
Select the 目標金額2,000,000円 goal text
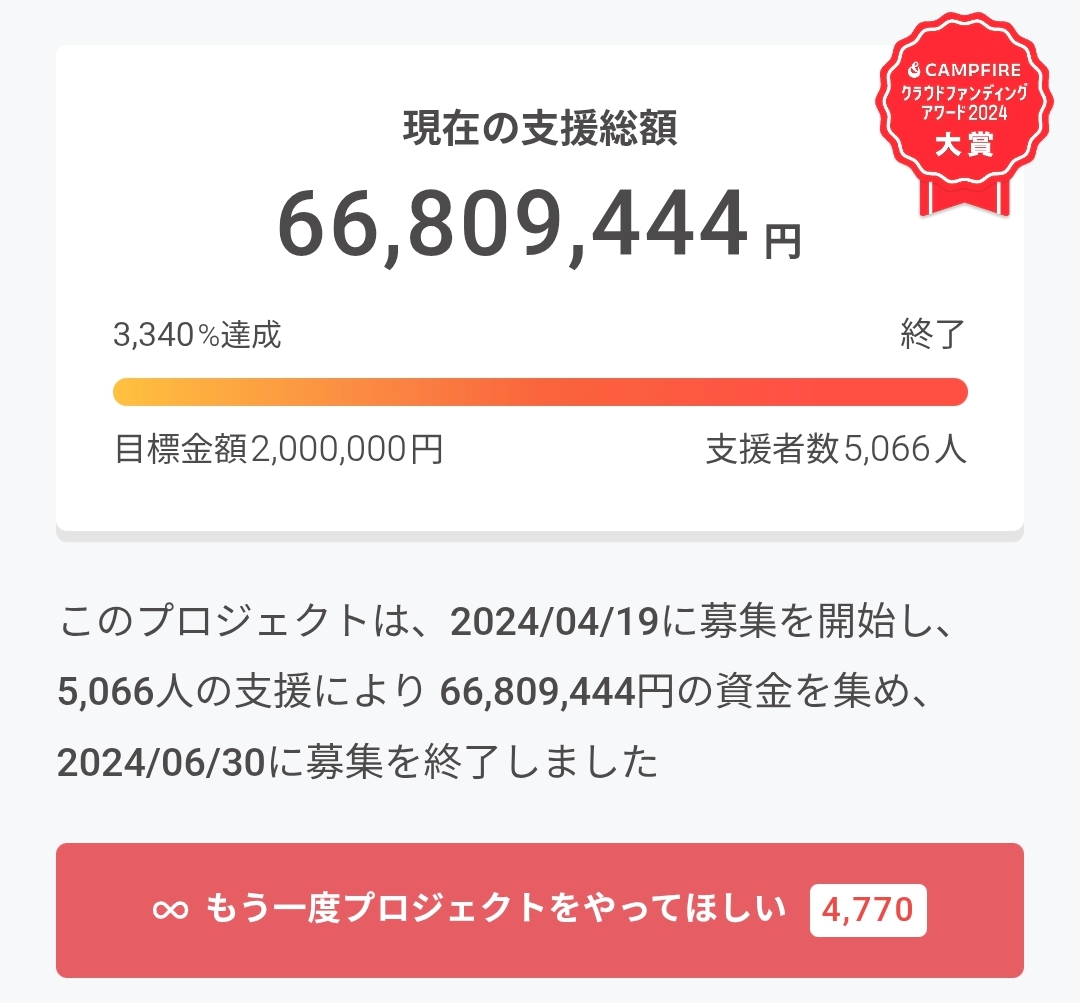tap(279, 450)
